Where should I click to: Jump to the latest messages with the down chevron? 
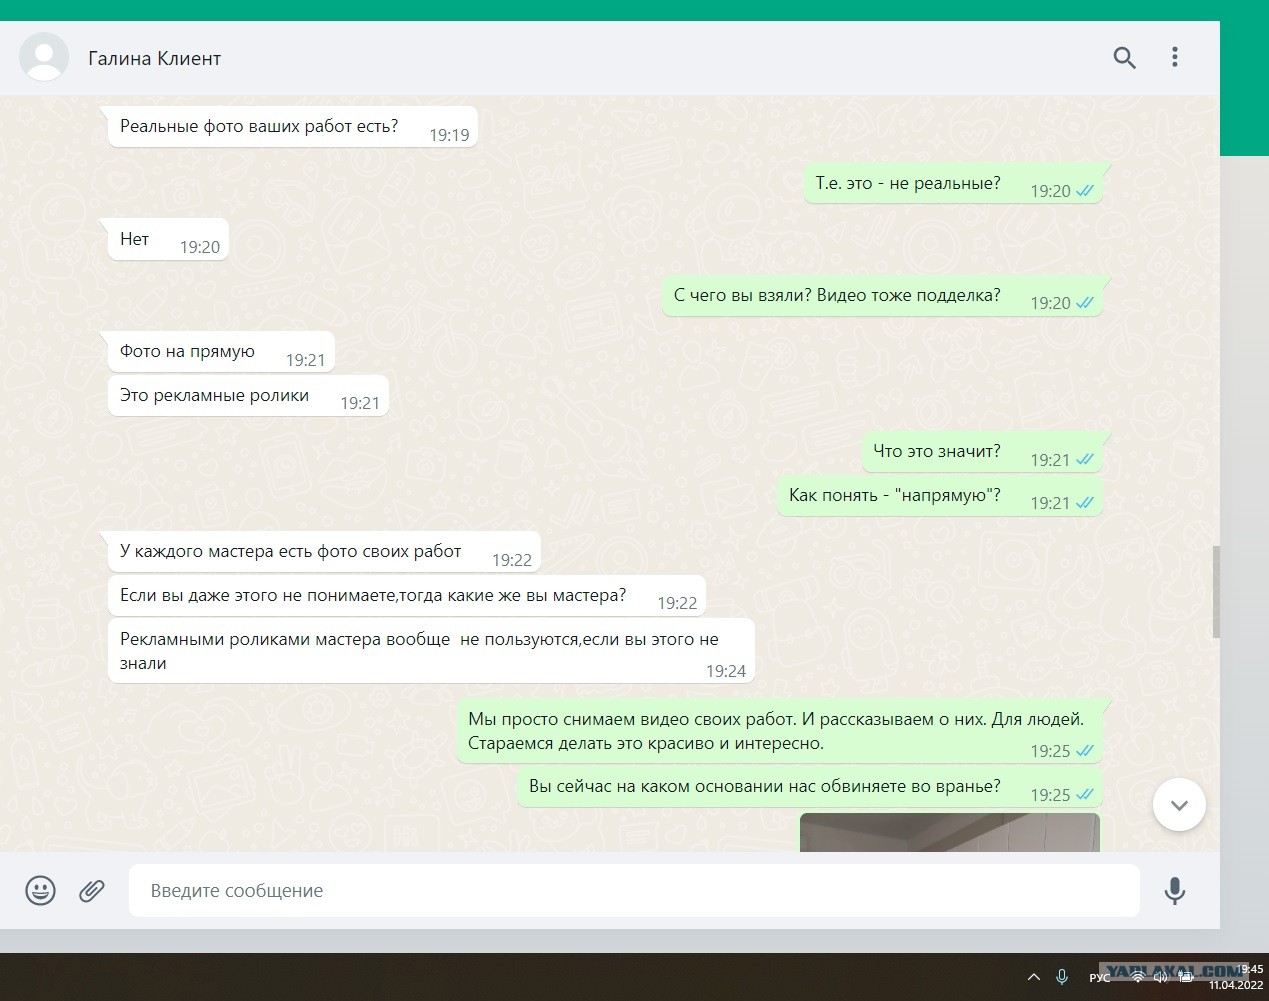1179,805
